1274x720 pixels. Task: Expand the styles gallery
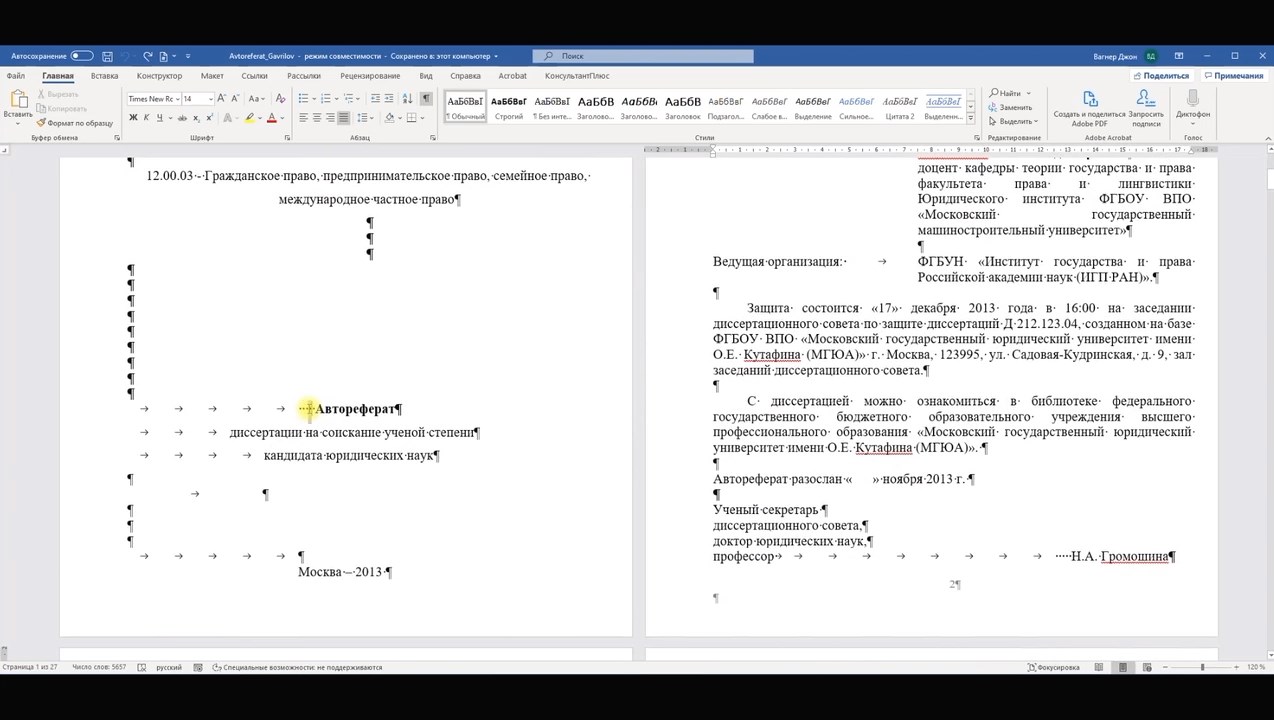coord(970,117)
